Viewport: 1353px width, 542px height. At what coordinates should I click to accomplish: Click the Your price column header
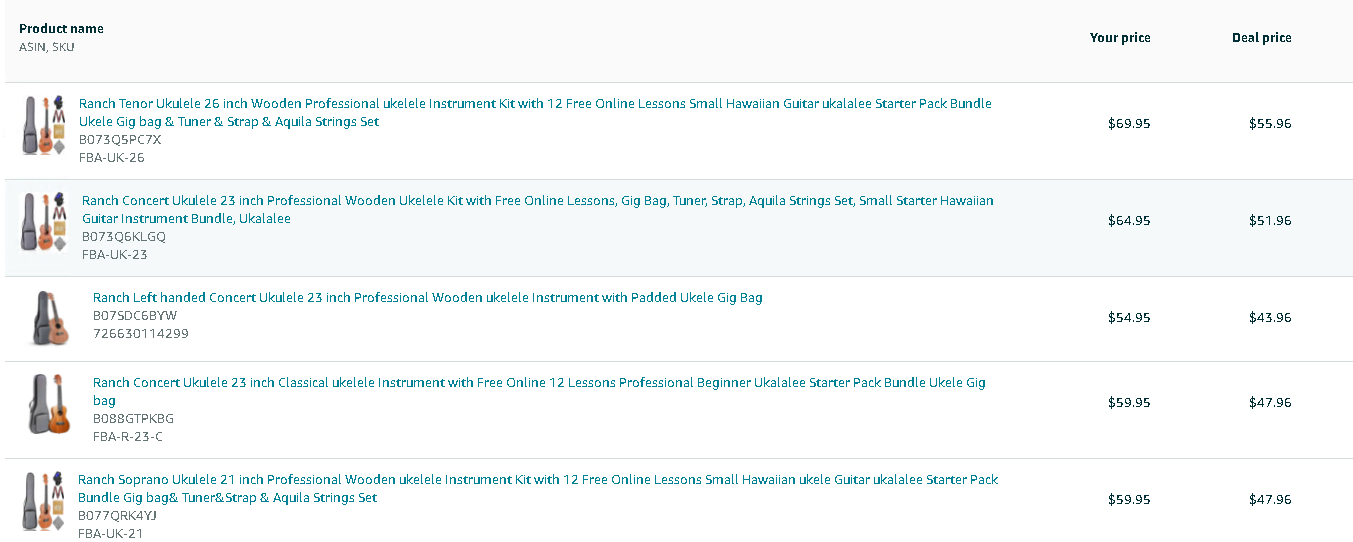click(x=1120, y=37)
